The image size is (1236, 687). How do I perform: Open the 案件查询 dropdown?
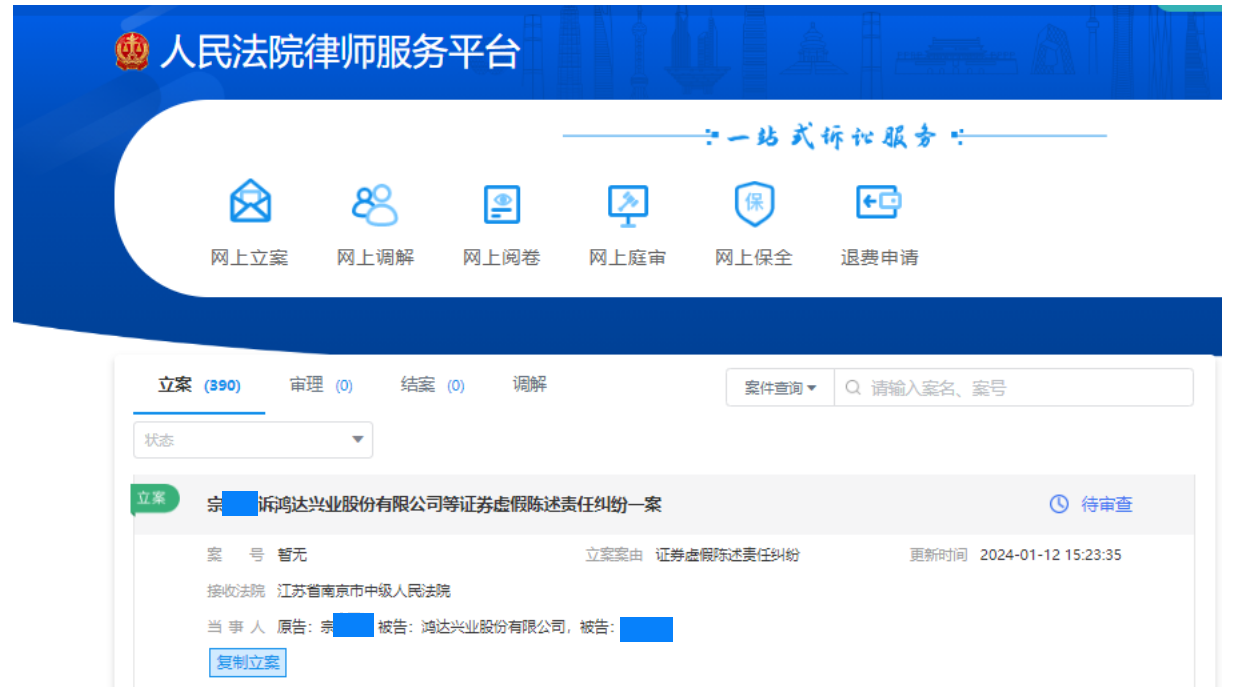[x=780, y=388]
